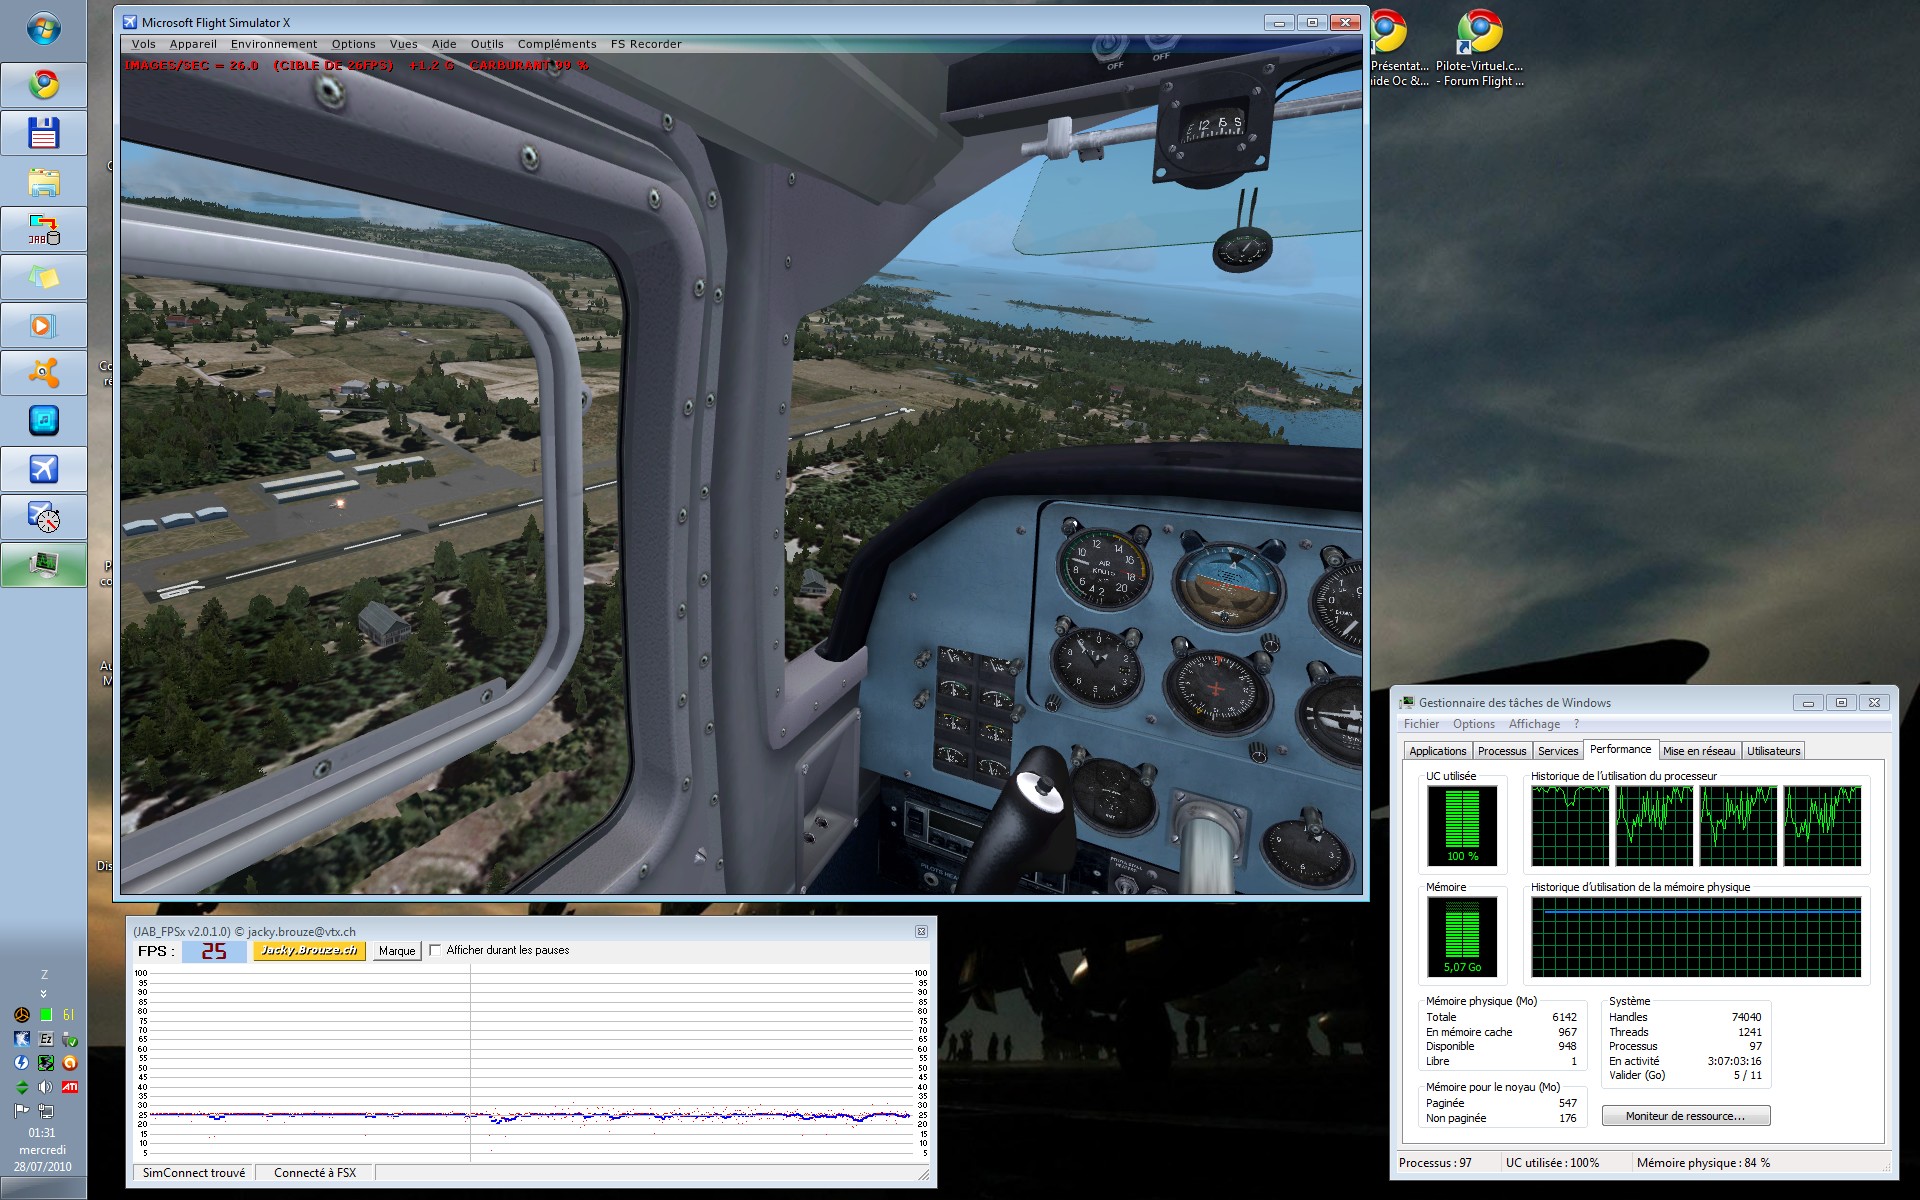The width and height of the screenshot is (1920, 1200).
Task: Open the Options menu in Flight Simulator
Action: 354,44
